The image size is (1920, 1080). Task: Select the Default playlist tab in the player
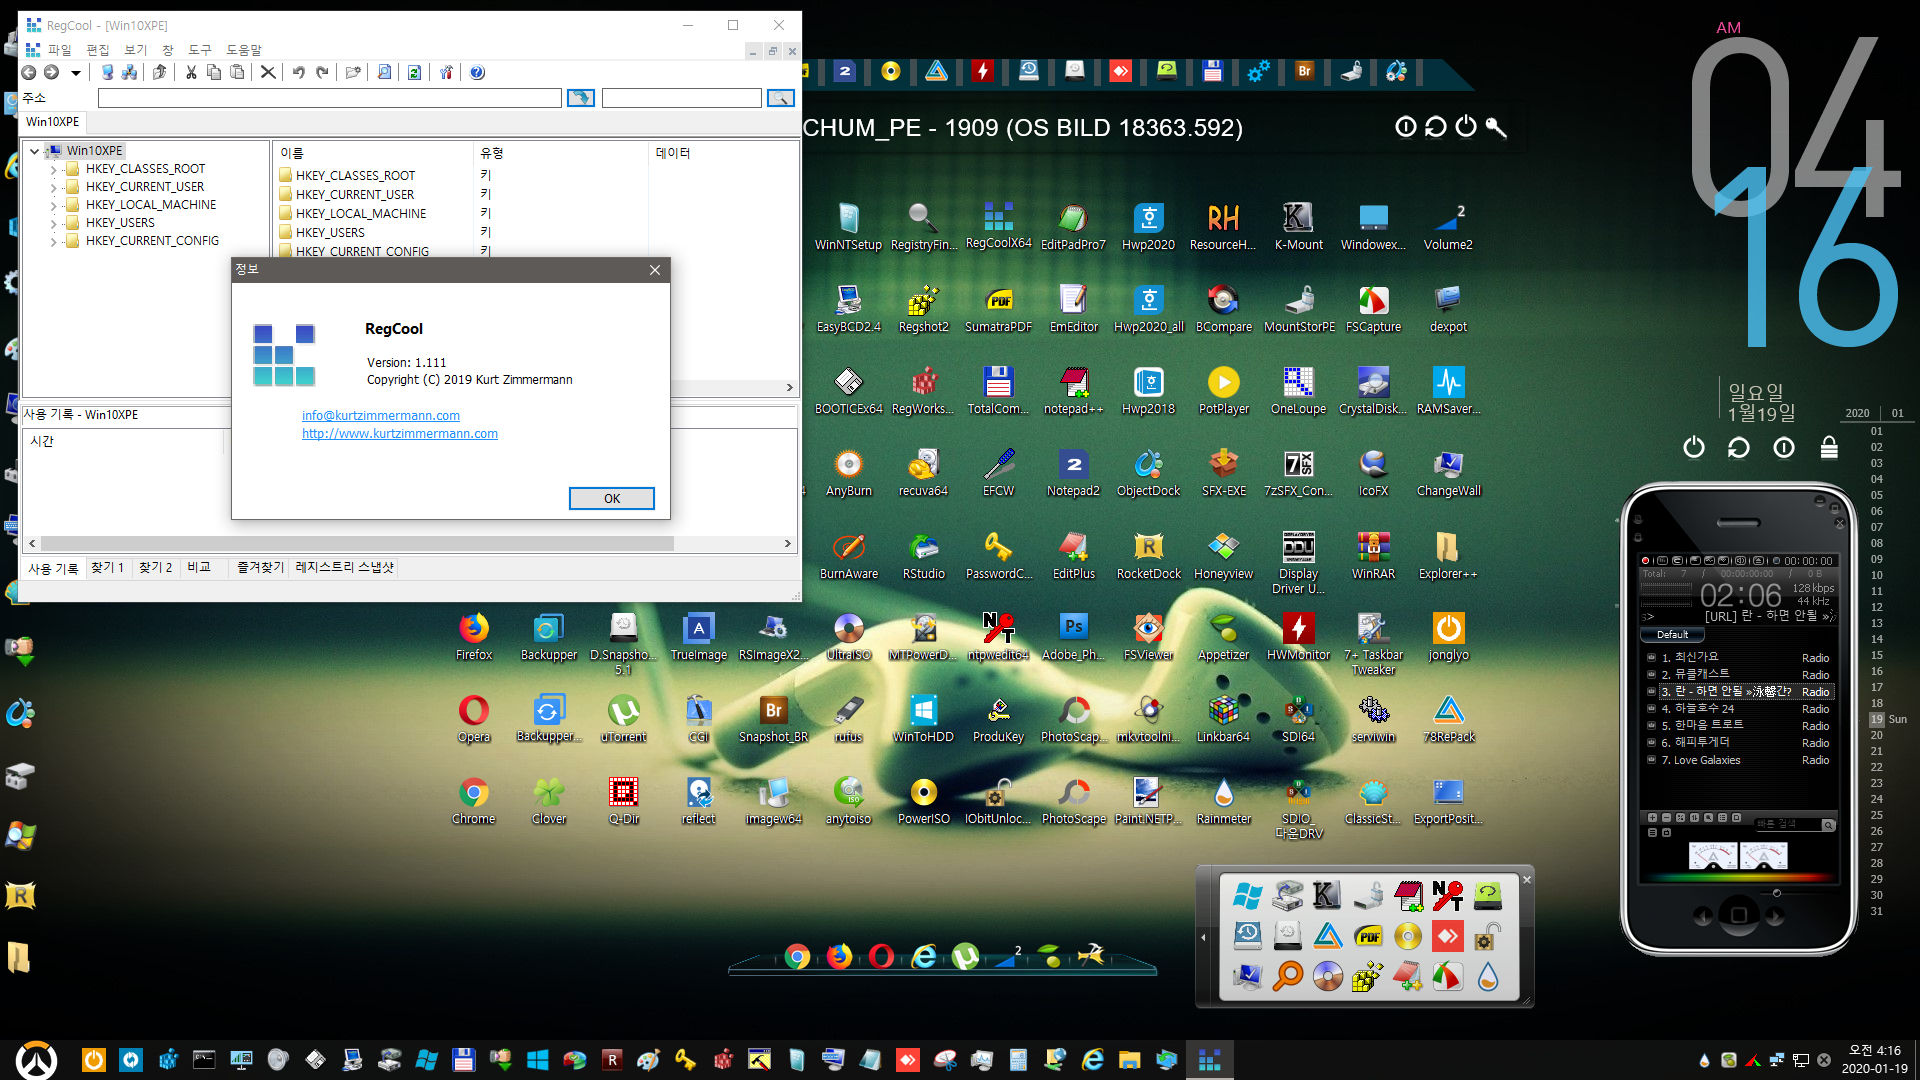click(1672, 634)
